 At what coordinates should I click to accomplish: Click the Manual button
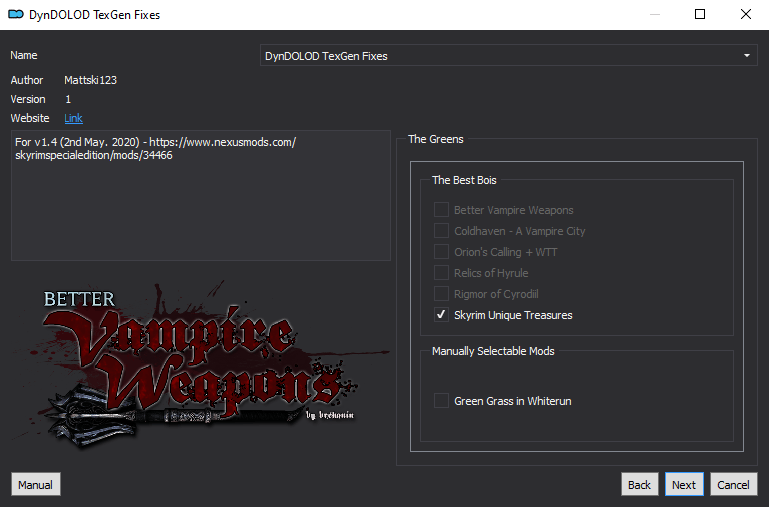tap(35, 484)
